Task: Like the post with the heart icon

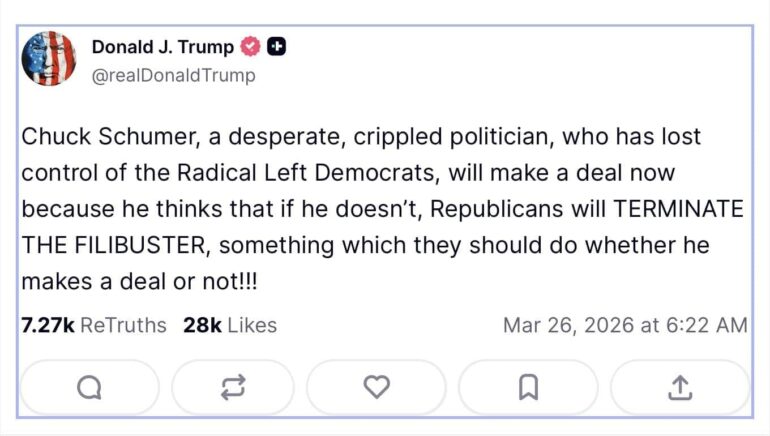Action: click(x=376, y=387)
